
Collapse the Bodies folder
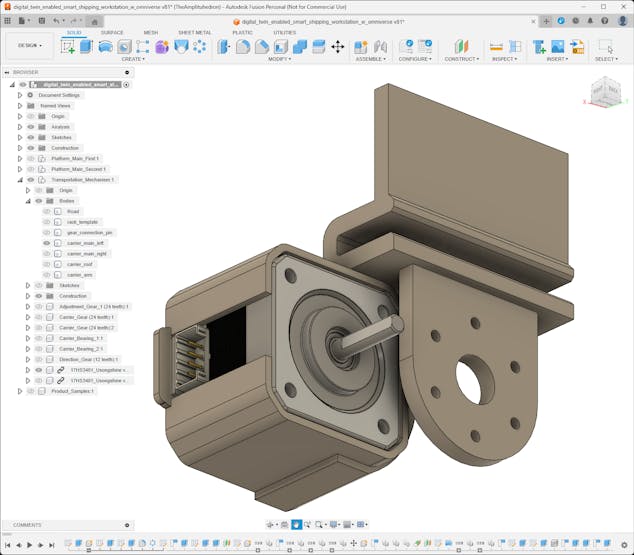(x=27, y=201)
